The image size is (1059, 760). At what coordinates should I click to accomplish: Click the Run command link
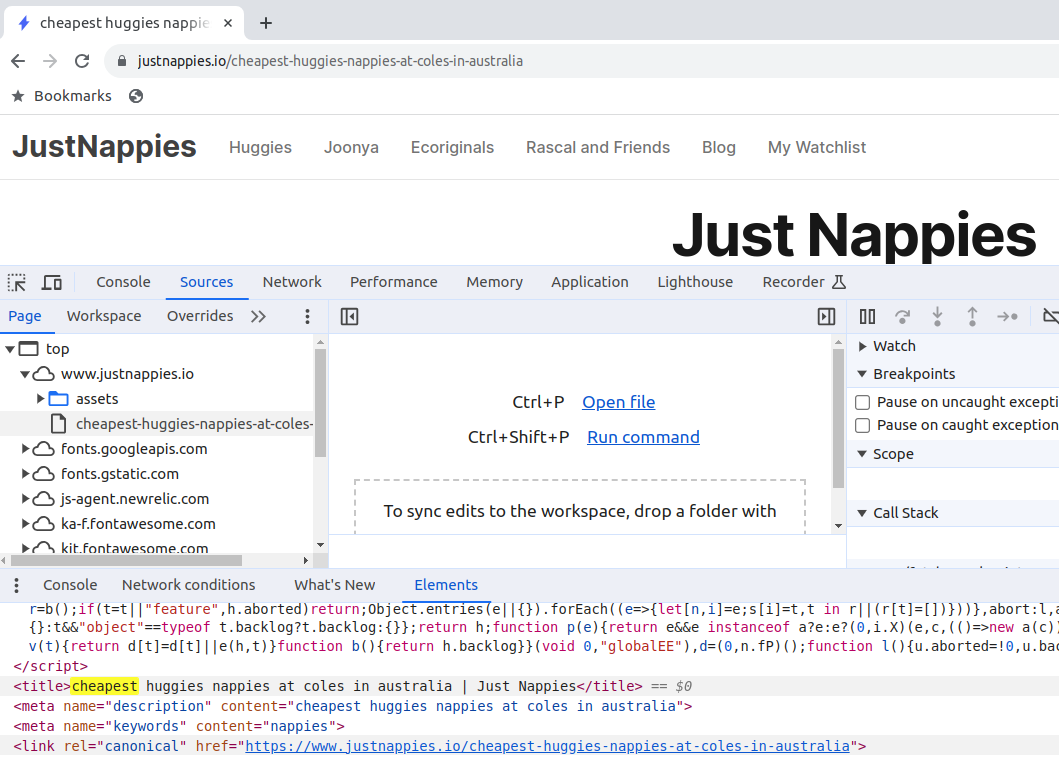coord(643,437)
